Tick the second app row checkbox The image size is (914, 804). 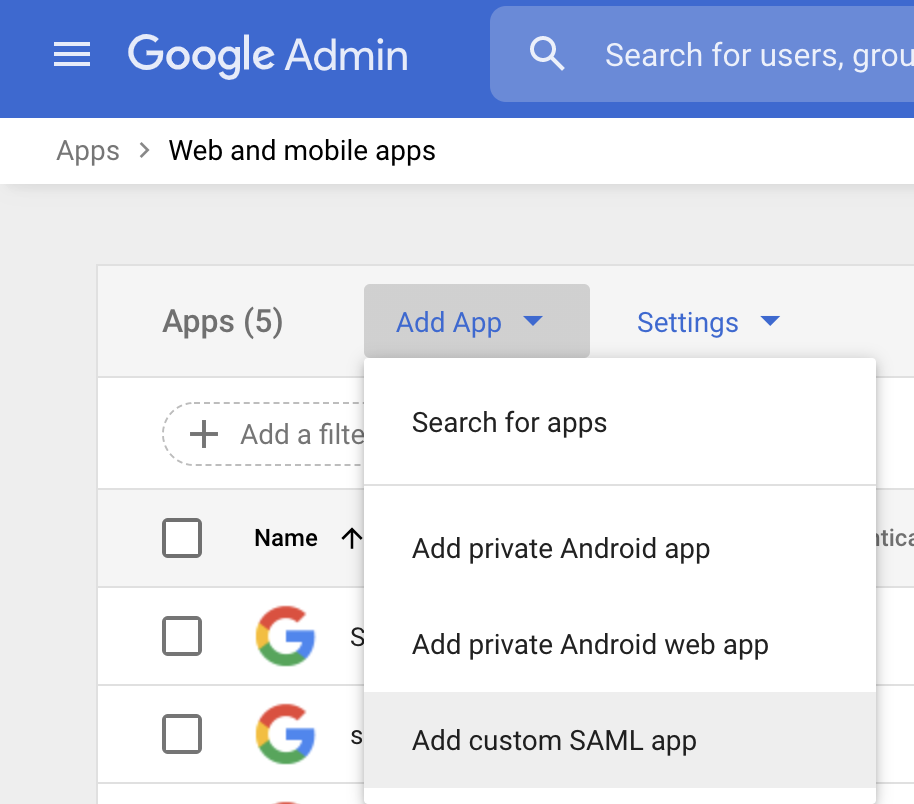pyautogui.click(x=182, y=733)
